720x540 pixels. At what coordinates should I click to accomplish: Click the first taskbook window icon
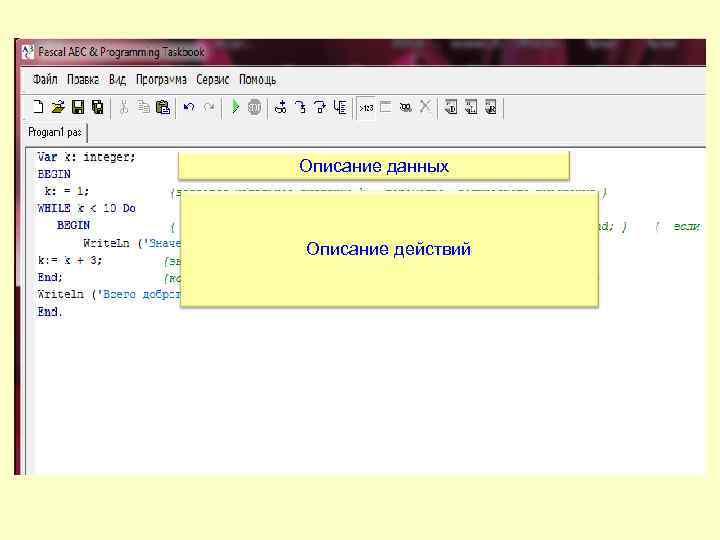pos(451,107)
